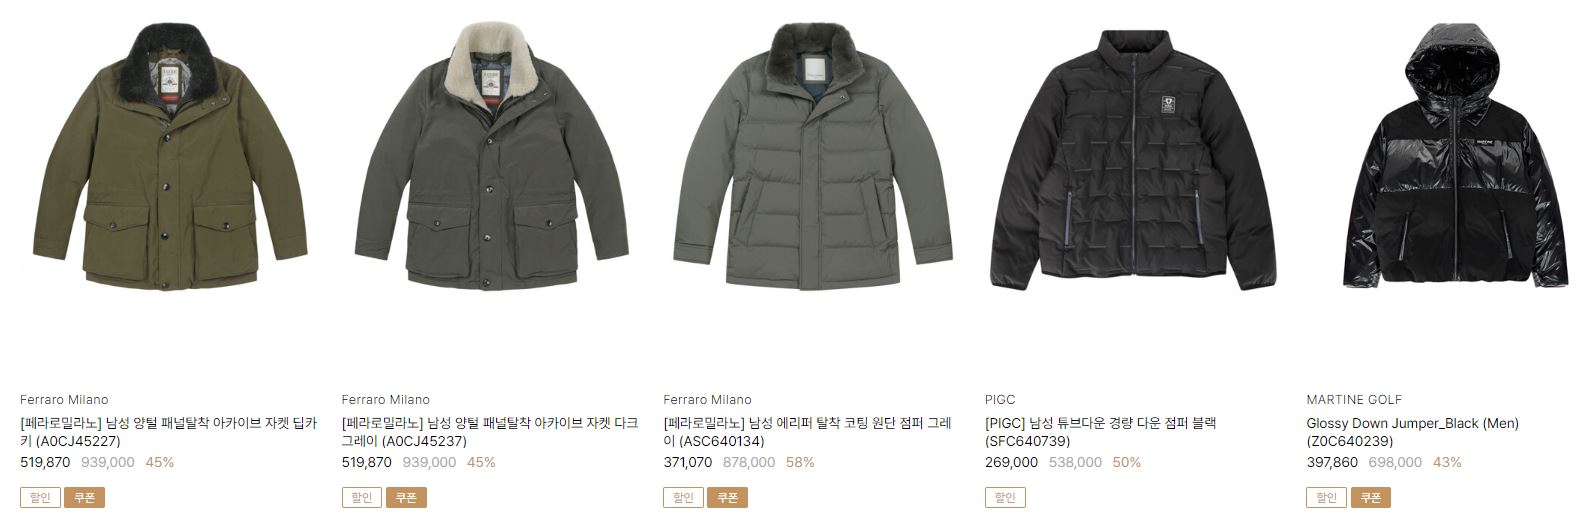1592x529 pixels.
Task: Click 쿠폰 badge under the 371,070 jumper
Action: click(728, 497)
